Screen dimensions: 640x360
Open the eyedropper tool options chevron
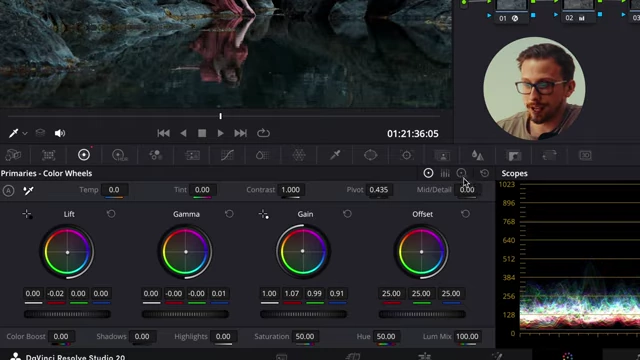pos(25,133)
